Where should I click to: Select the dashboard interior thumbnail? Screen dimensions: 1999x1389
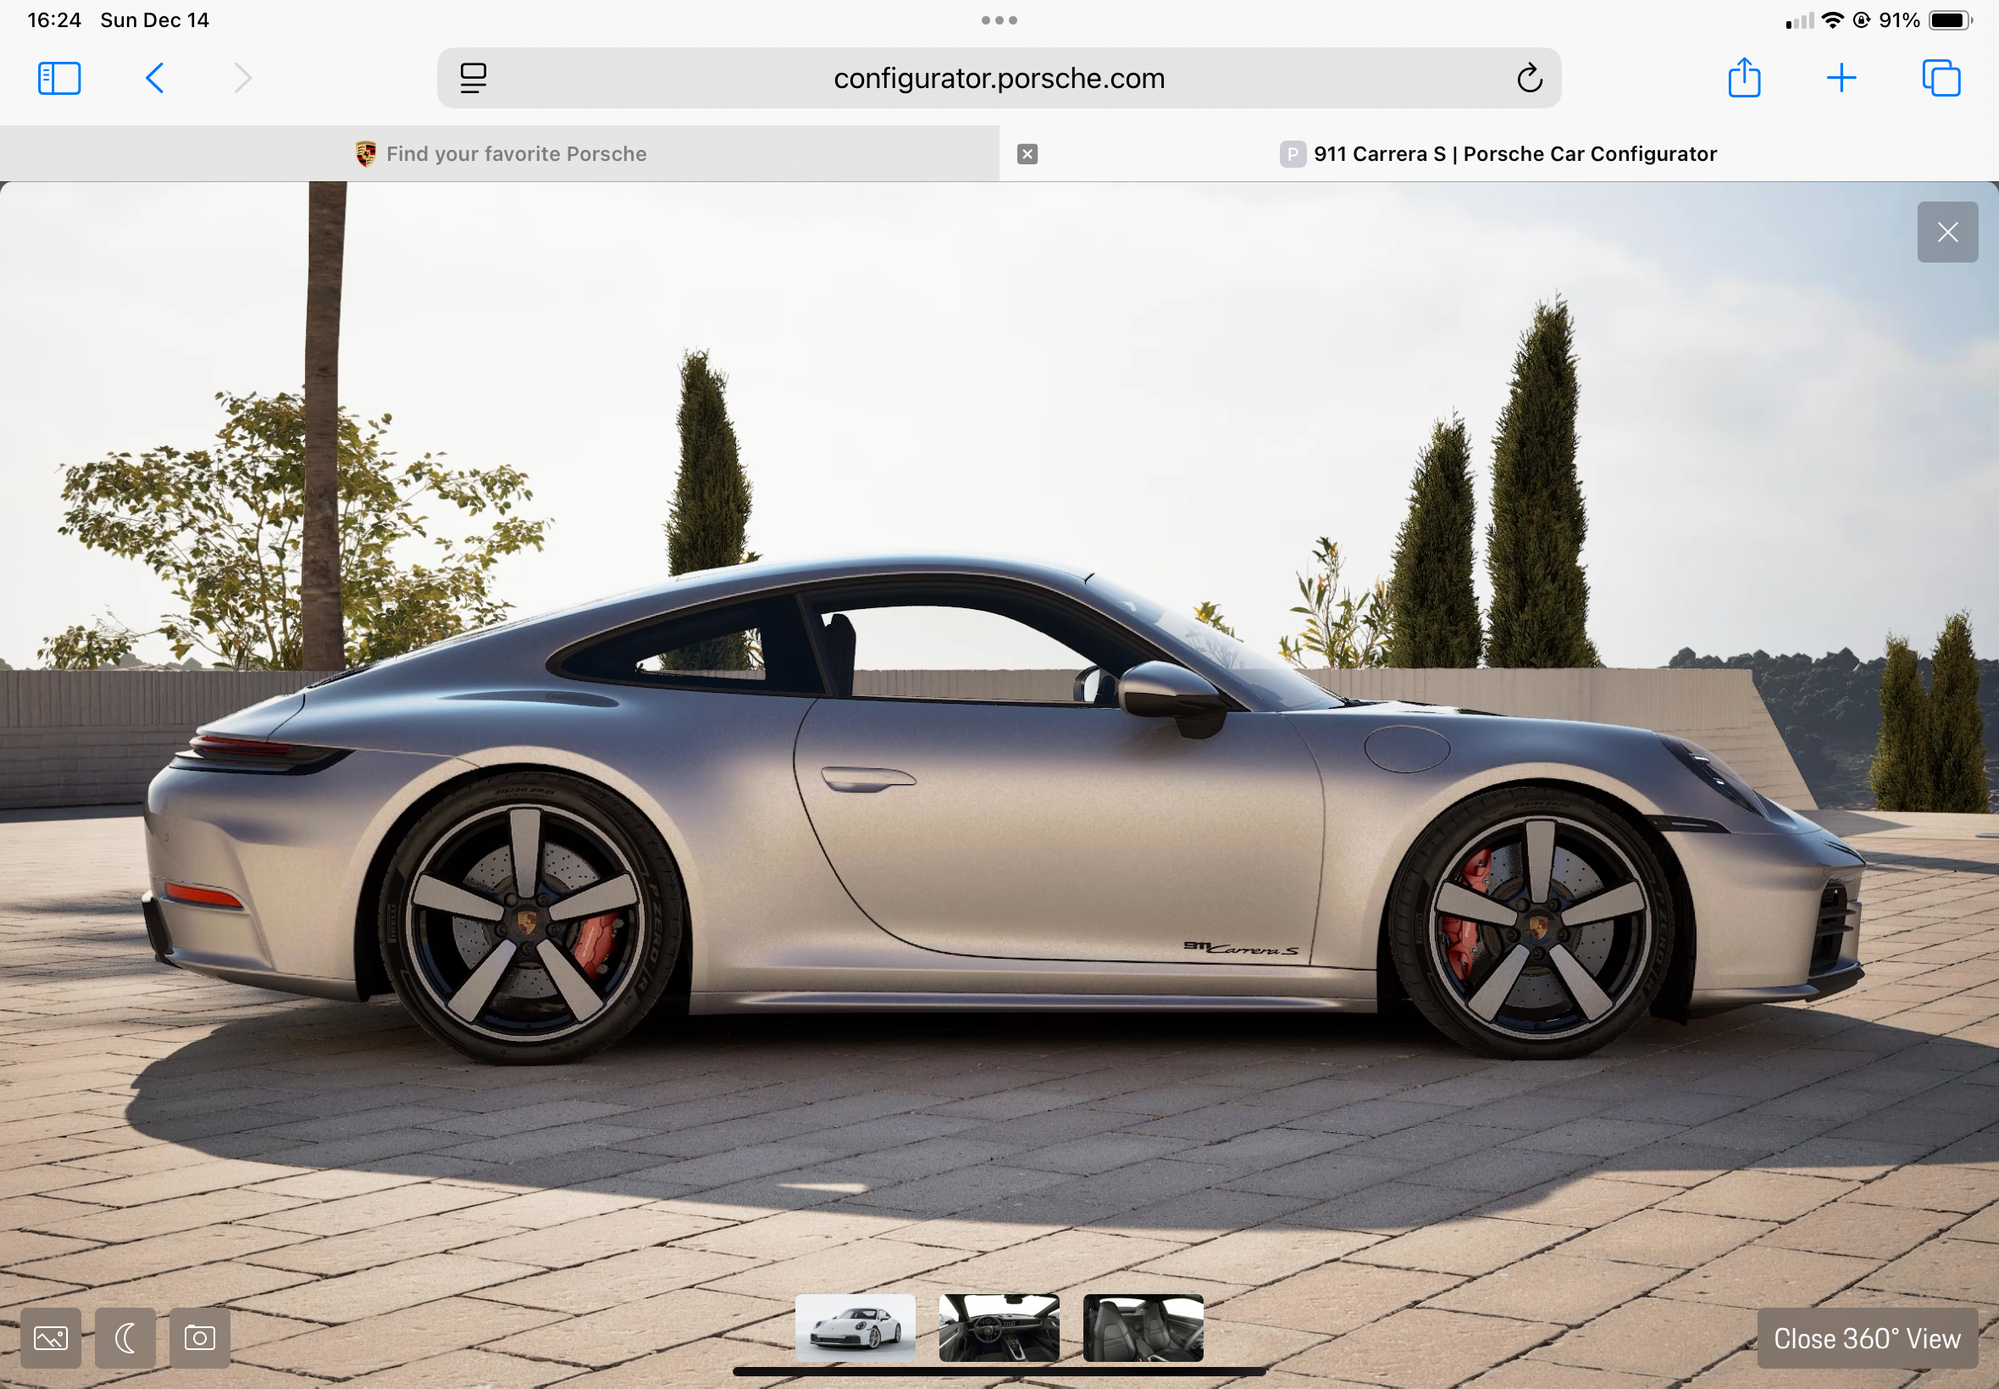pyautogui.click(x=999, y=1328)
